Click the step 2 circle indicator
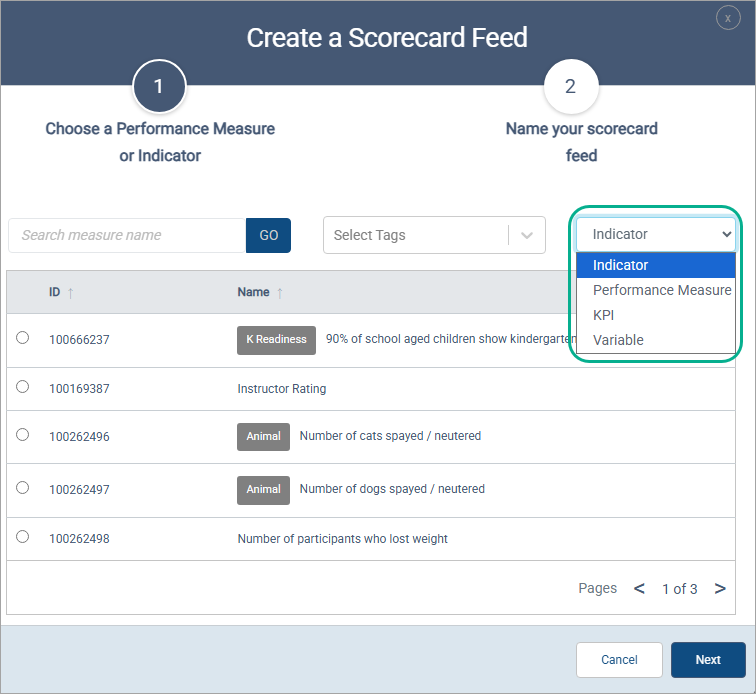The width and height of the screenshot is (756, 694). (x=570, y=87)
